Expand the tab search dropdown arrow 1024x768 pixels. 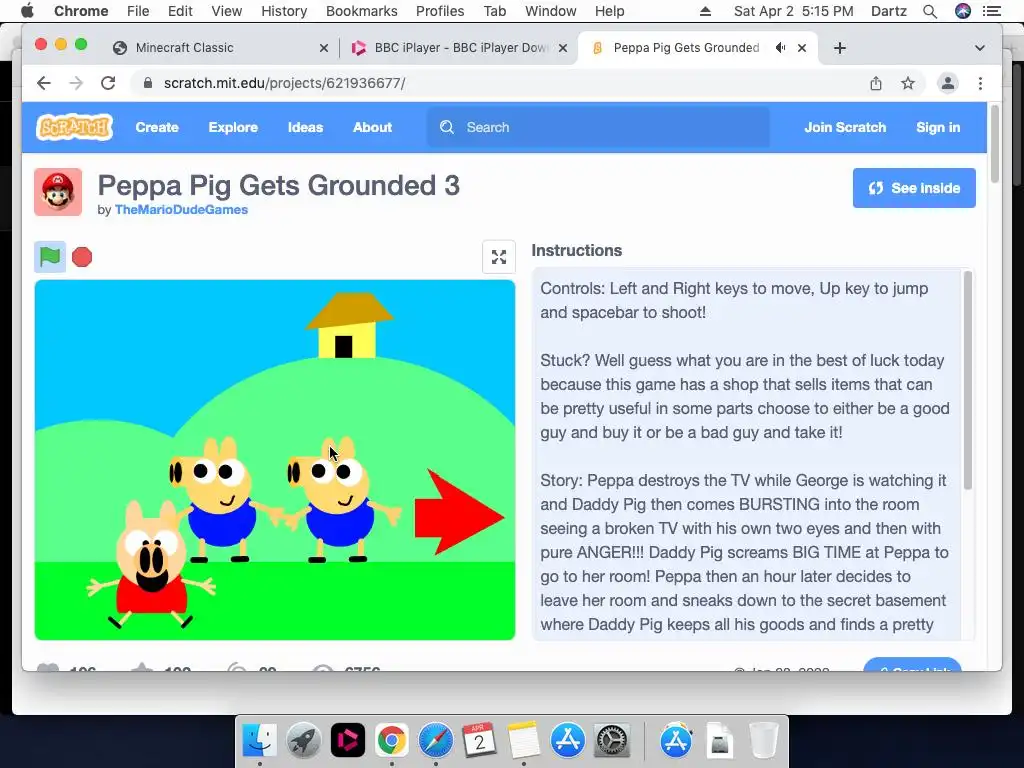coord(980,48)
